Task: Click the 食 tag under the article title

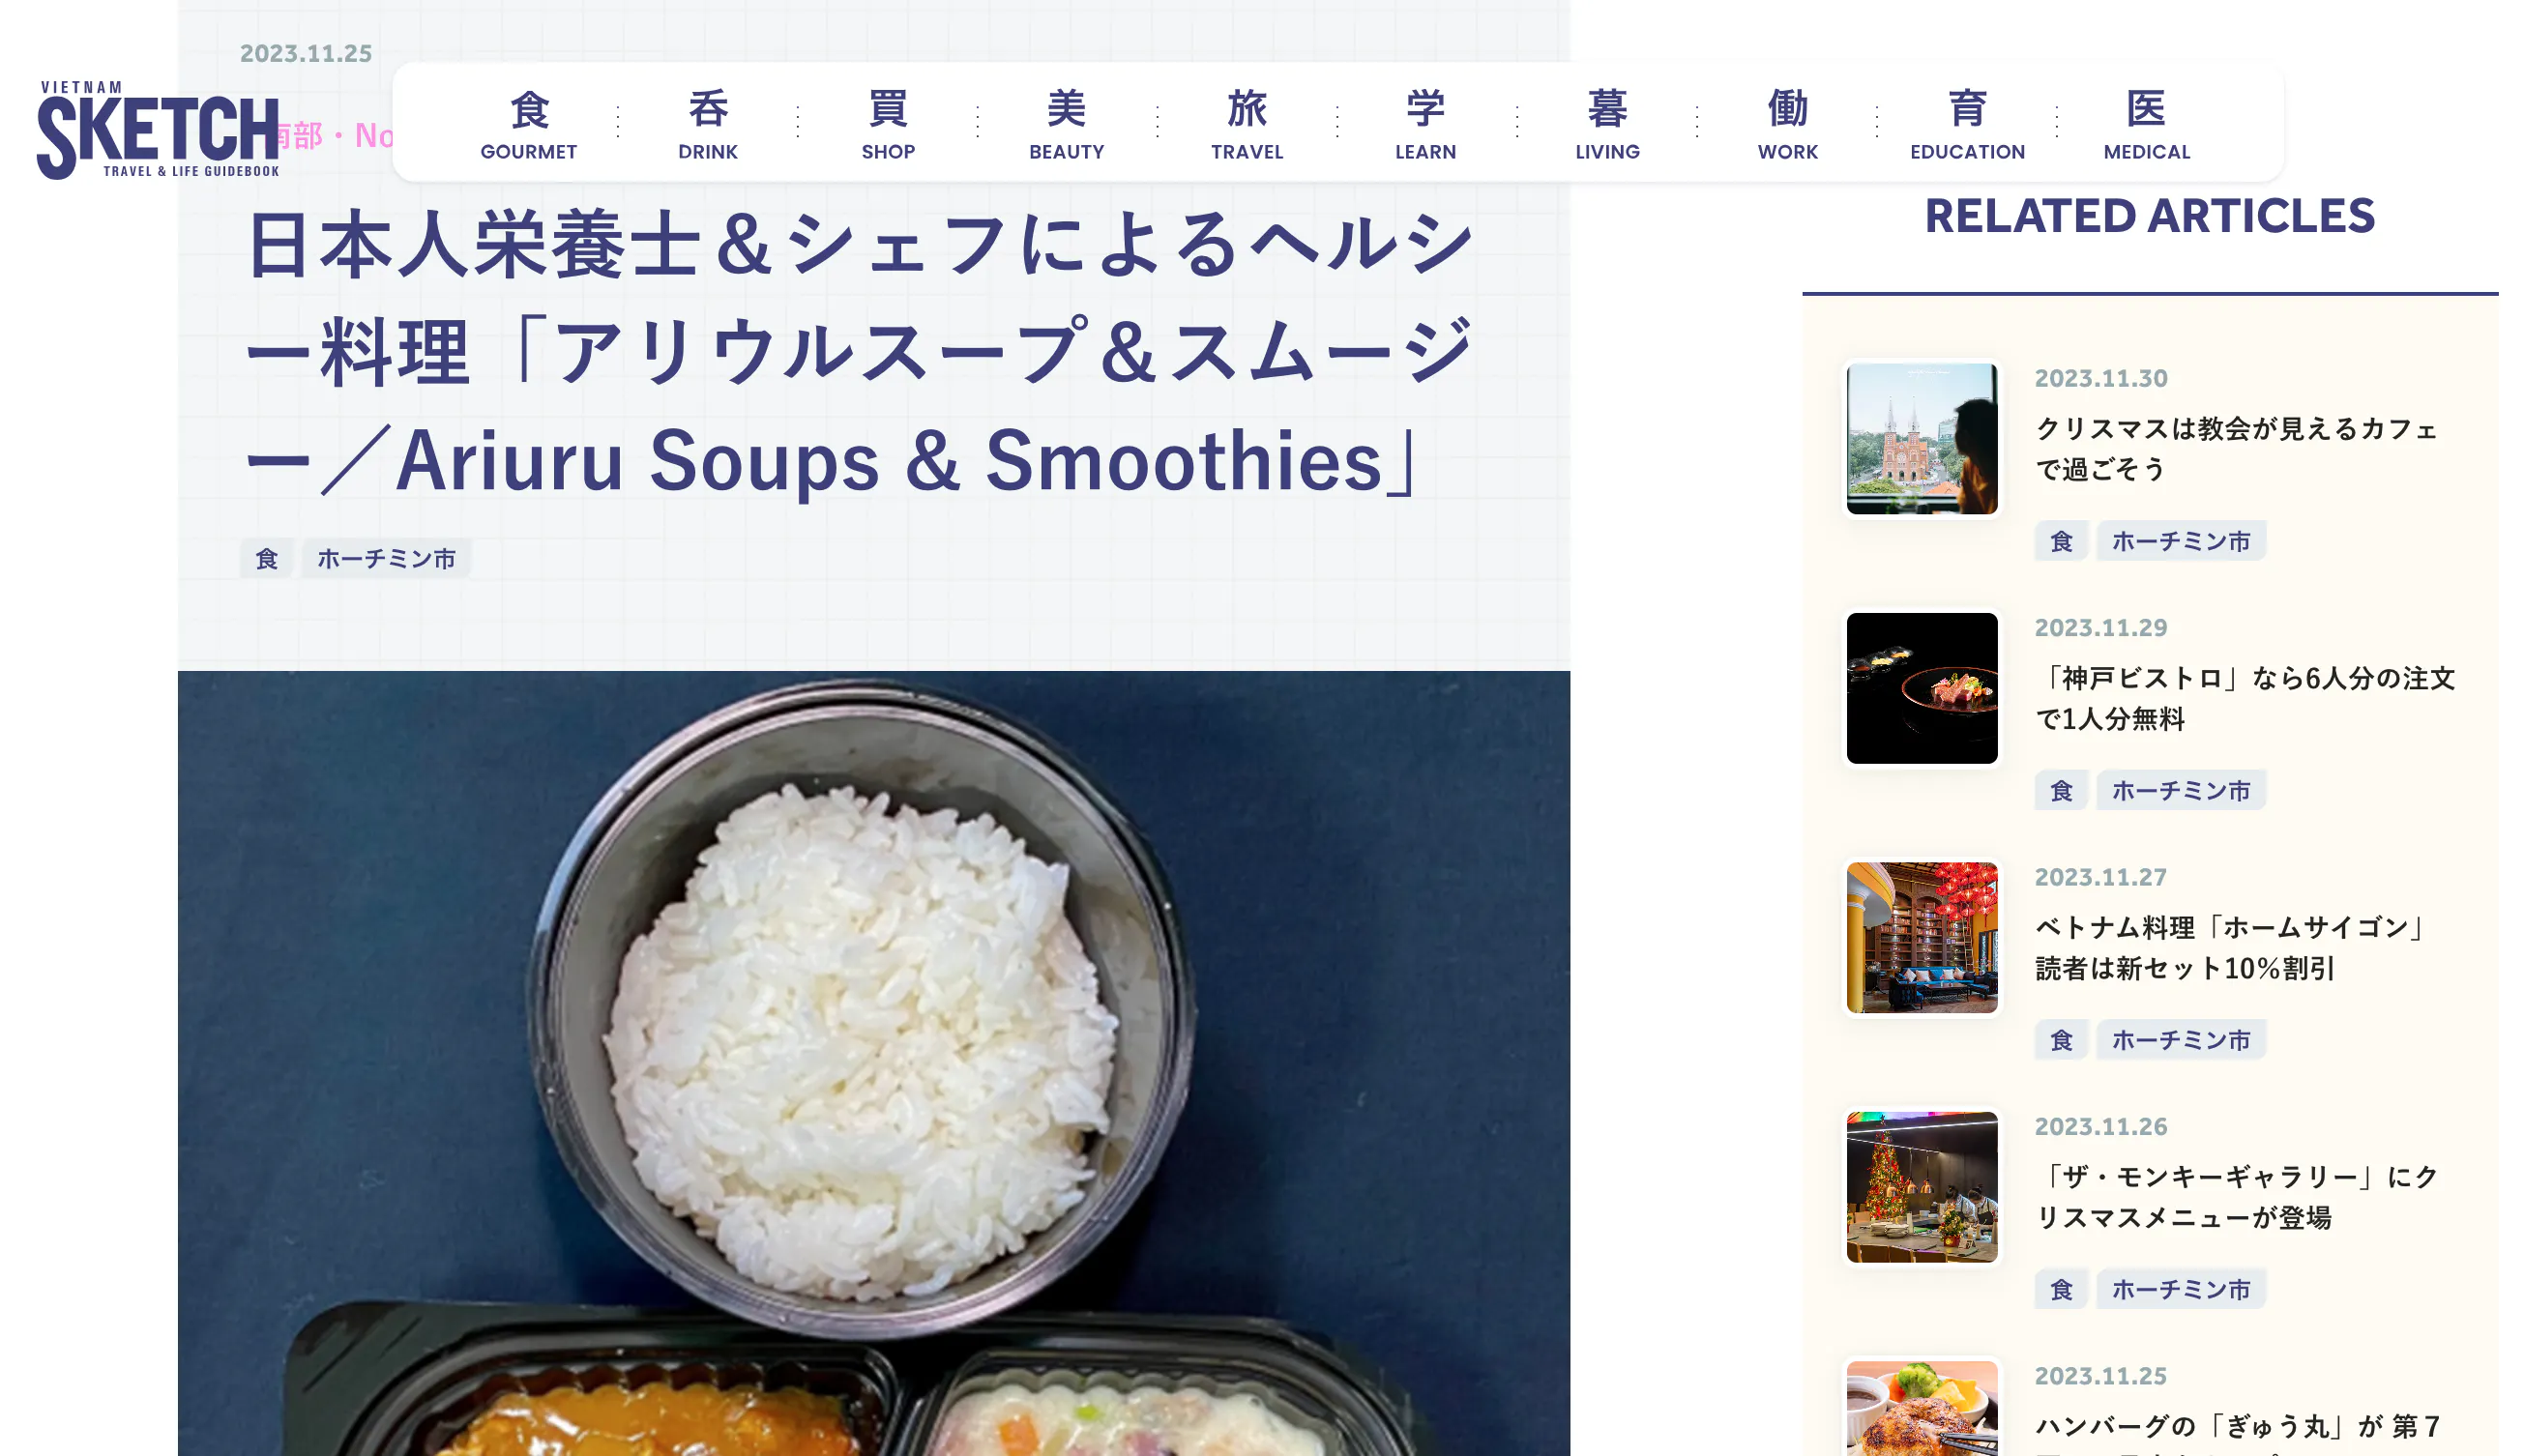Action: click(266, 558)
